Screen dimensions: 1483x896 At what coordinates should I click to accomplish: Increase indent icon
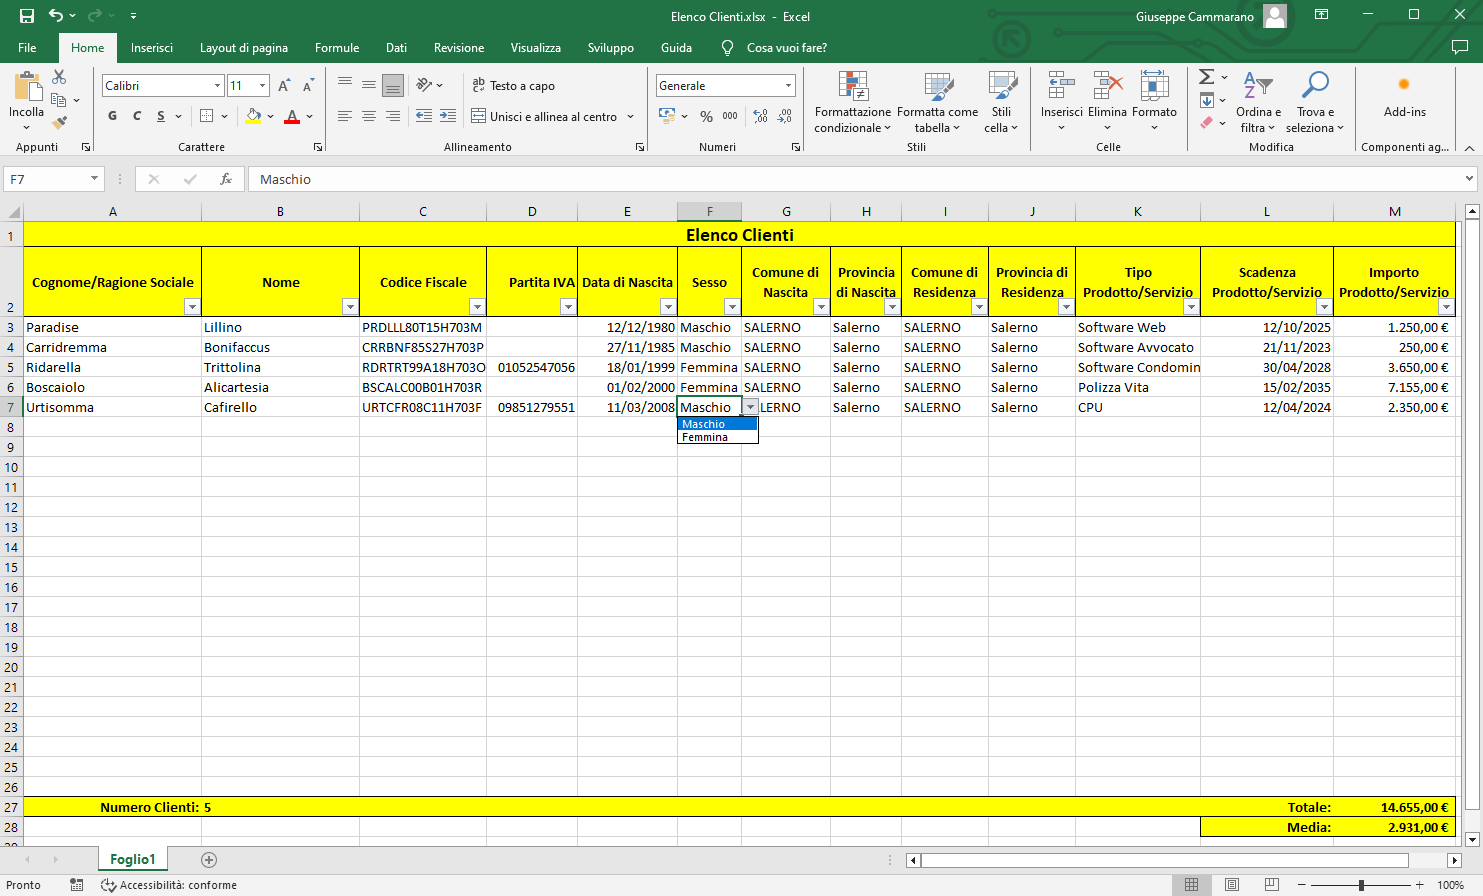[x=448, y=116]
